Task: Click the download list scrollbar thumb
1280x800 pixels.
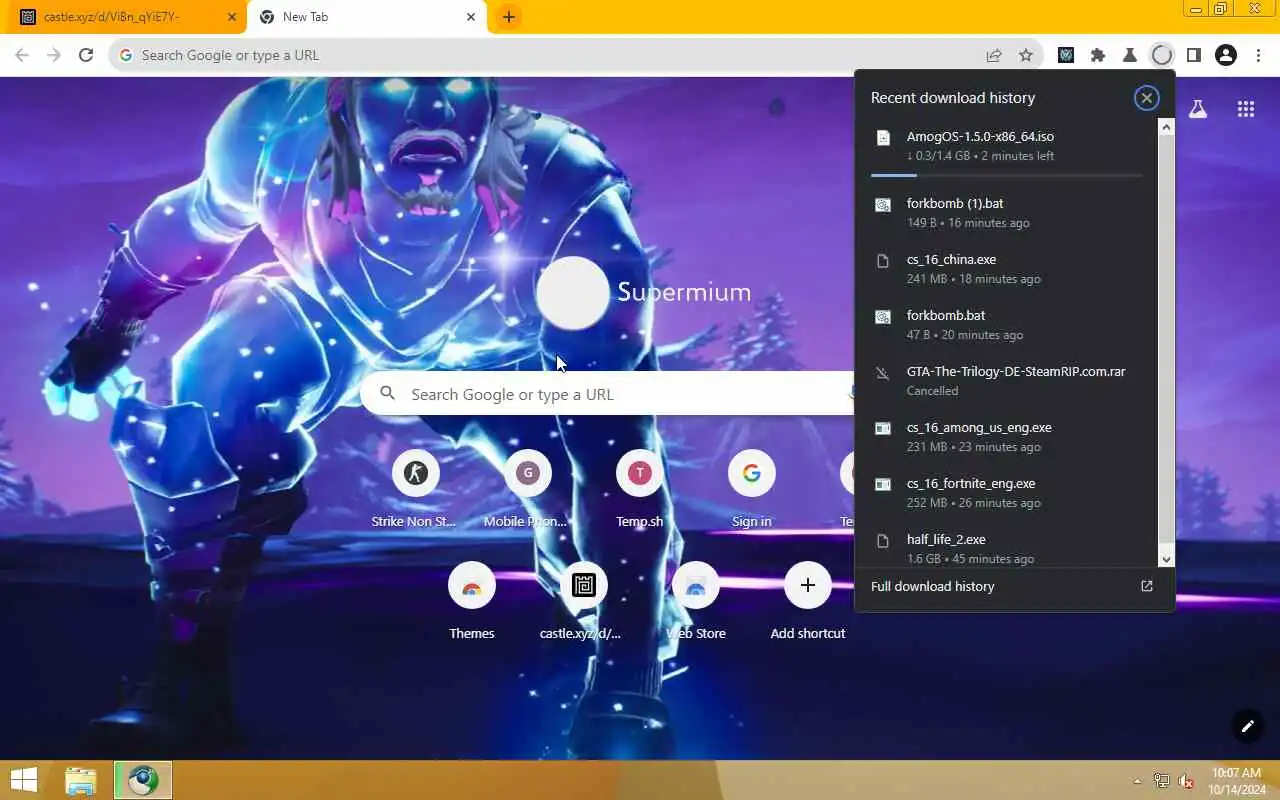Action: (x=1166, y=340)
